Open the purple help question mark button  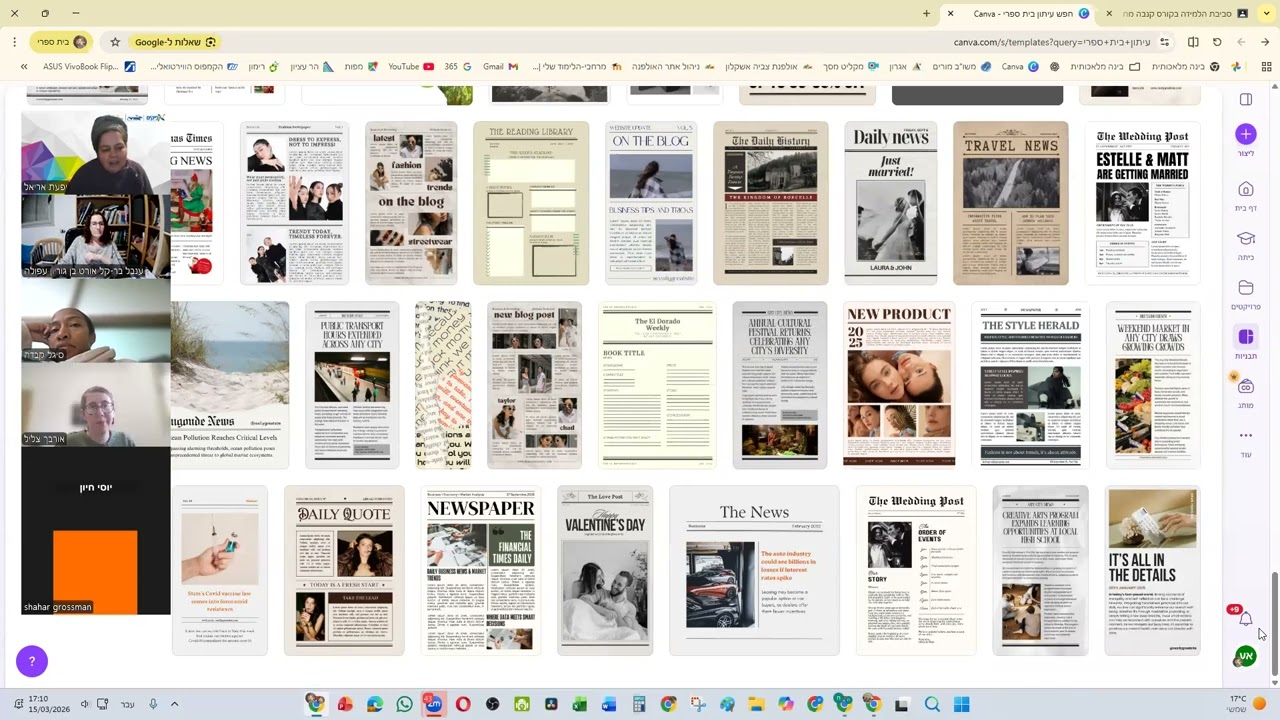32,661
